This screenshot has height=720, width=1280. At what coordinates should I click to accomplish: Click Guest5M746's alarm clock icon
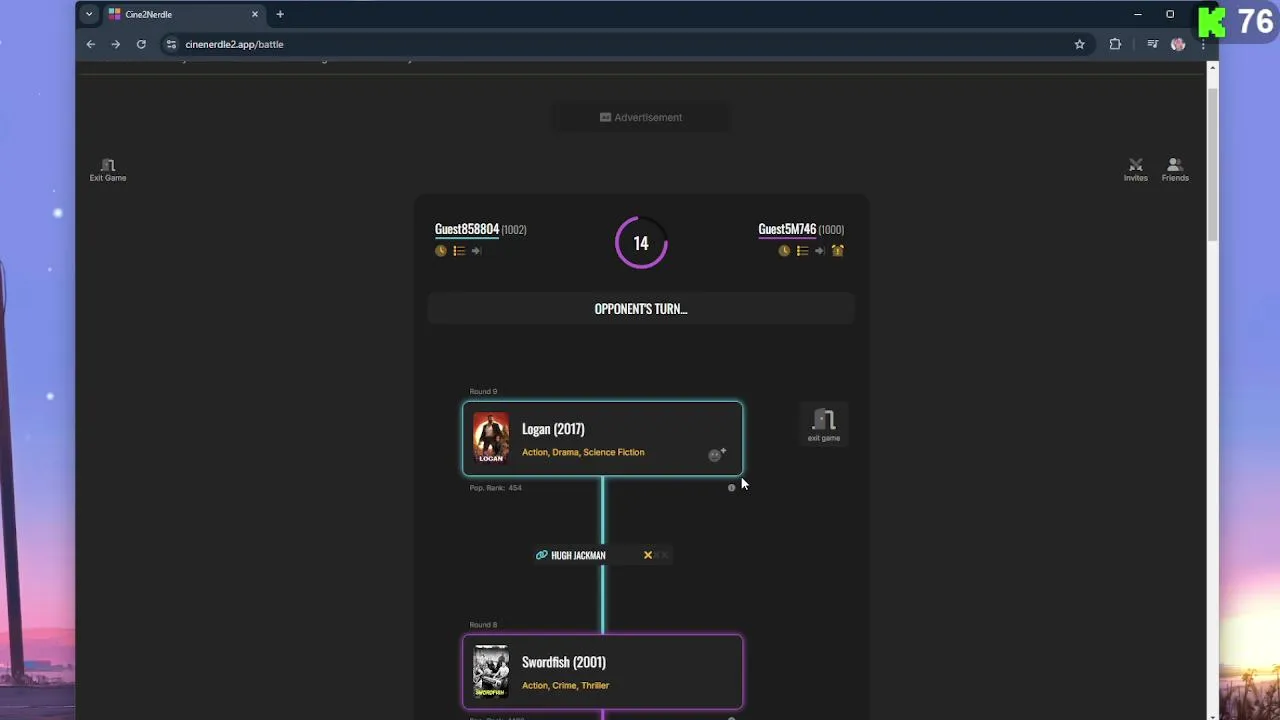837,251
